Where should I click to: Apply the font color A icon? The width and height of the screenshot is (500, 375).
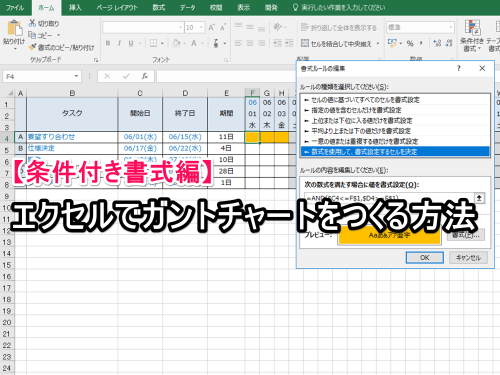(194, 43)
